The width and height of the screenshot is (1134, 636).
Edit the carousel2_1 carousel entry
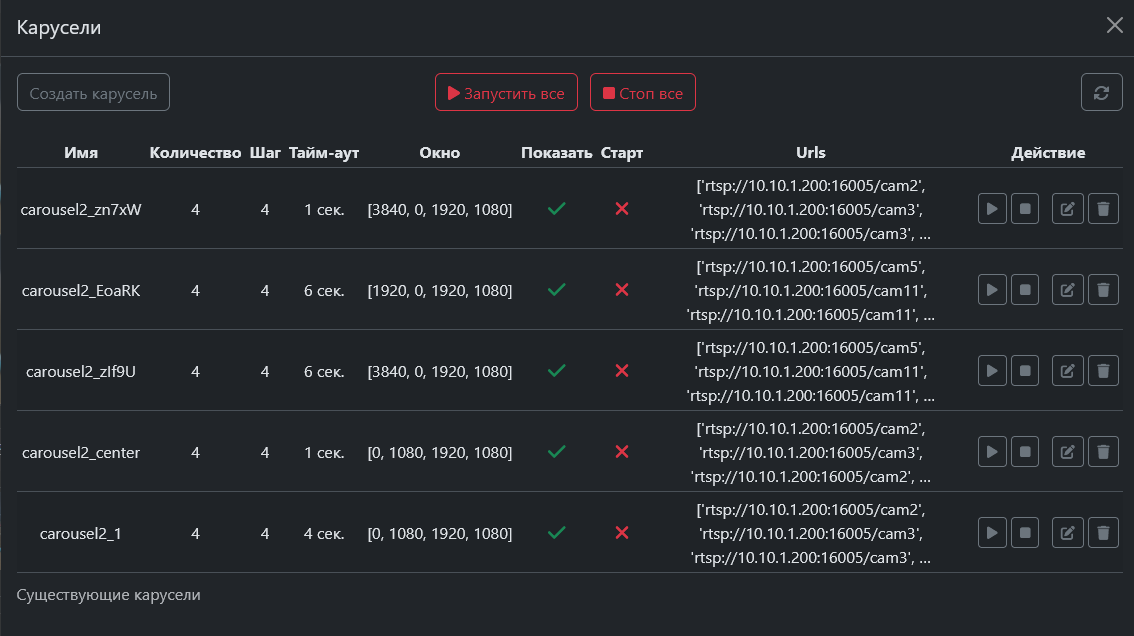click(1068, 533)
